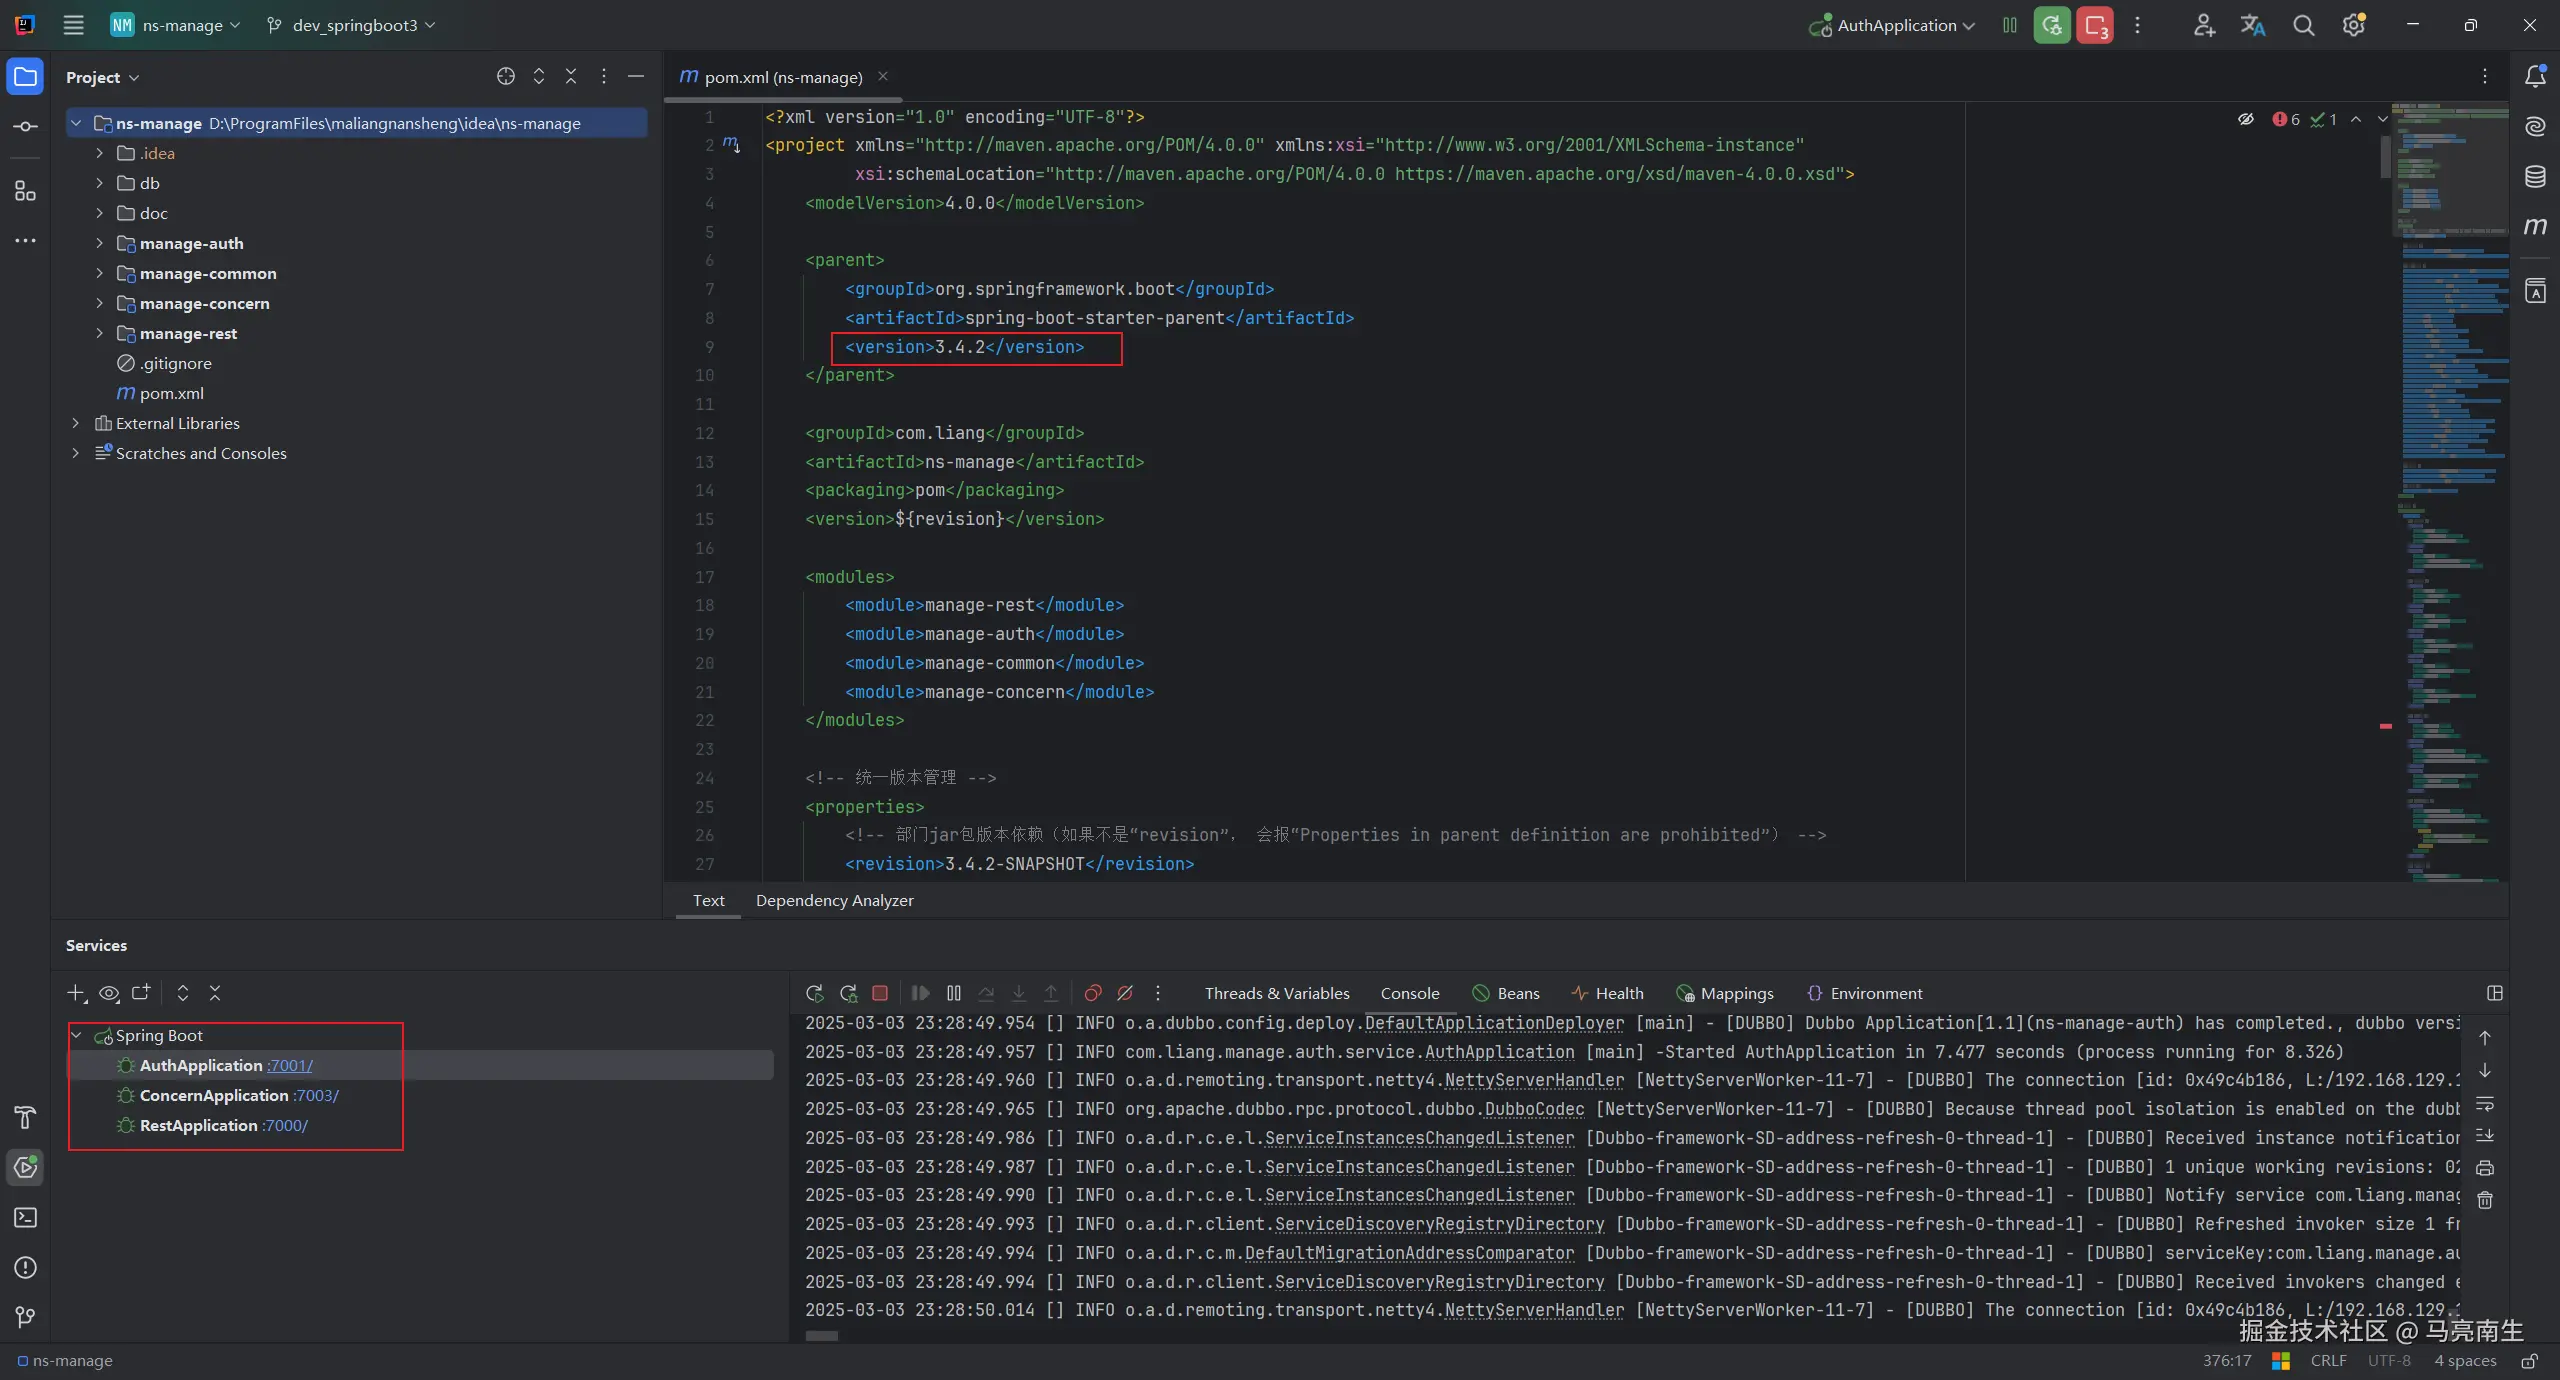The height and width of the screenshot is (1380, 2560).
Task: Expand the manage-auth module folder
Action: [x=99, y=243]
